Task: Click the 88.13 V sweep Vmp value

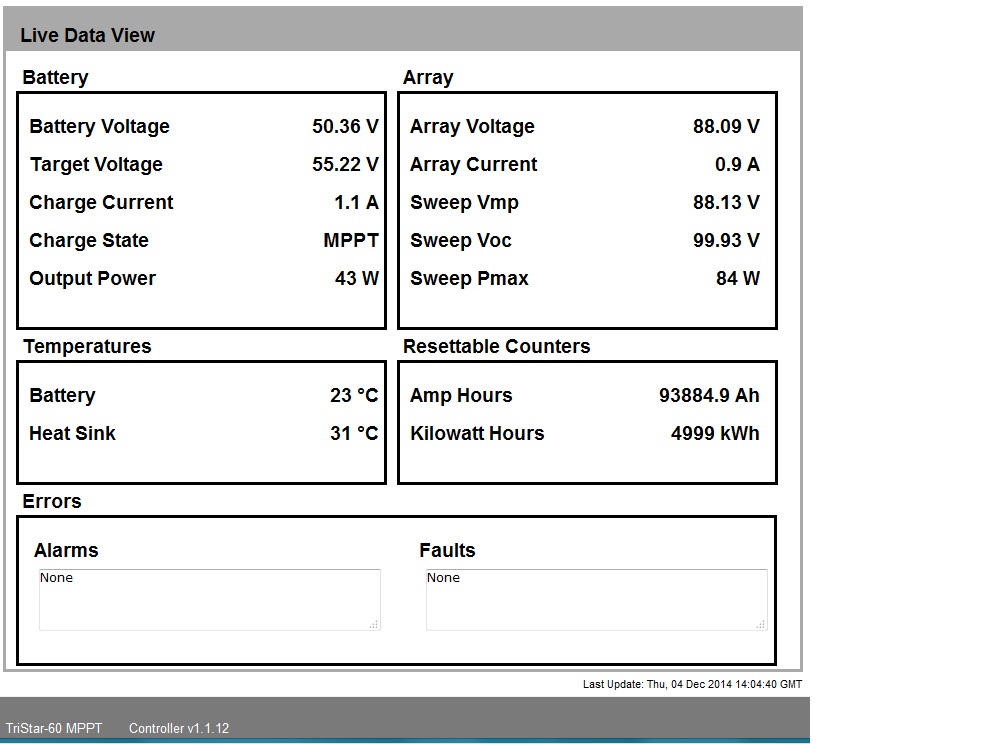Action: [x=726, y=202]
